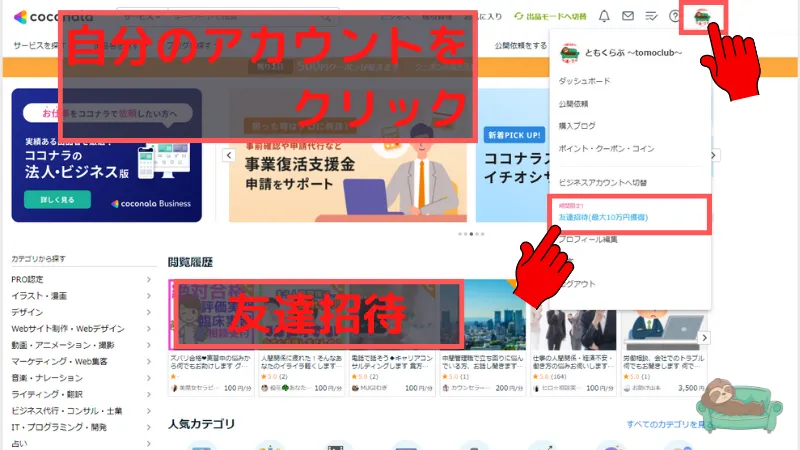Expand マーケティング・Web集客 category

[x=82, y=361]
